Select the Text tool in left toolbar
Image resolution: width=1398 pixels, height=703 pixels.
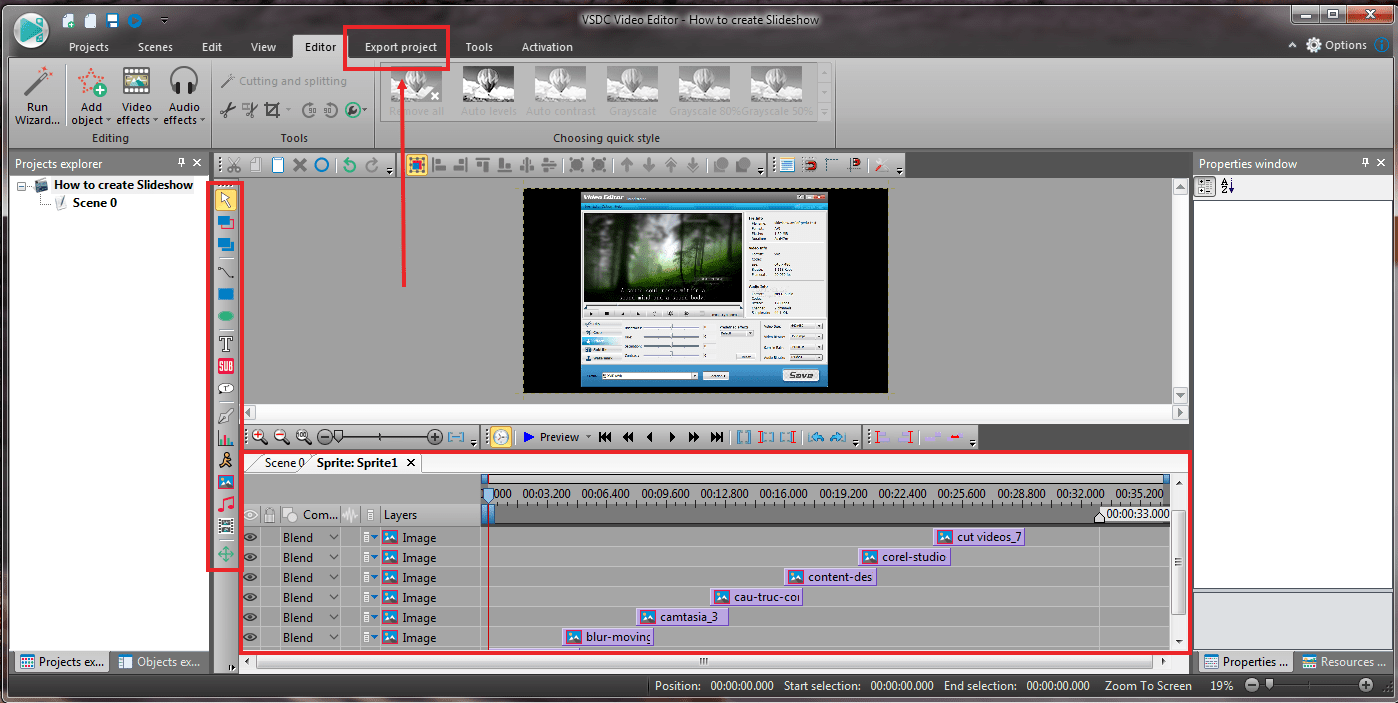point(226,343)
